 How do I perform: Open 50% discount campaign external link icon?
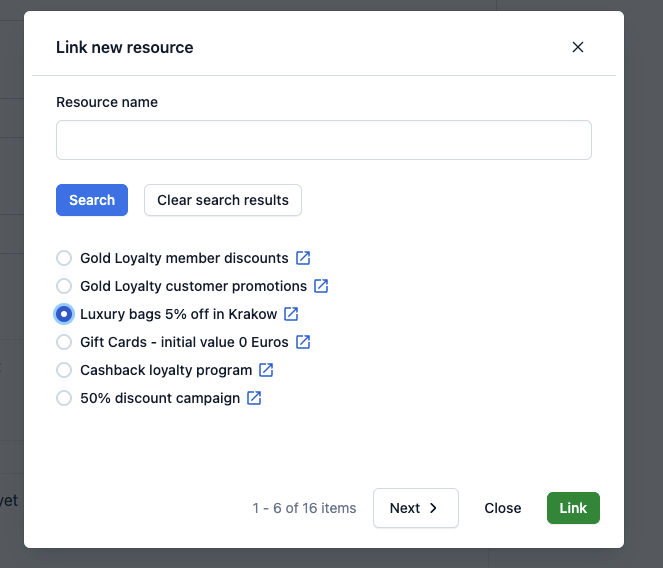pyautogui.click(x=254, y=398)
